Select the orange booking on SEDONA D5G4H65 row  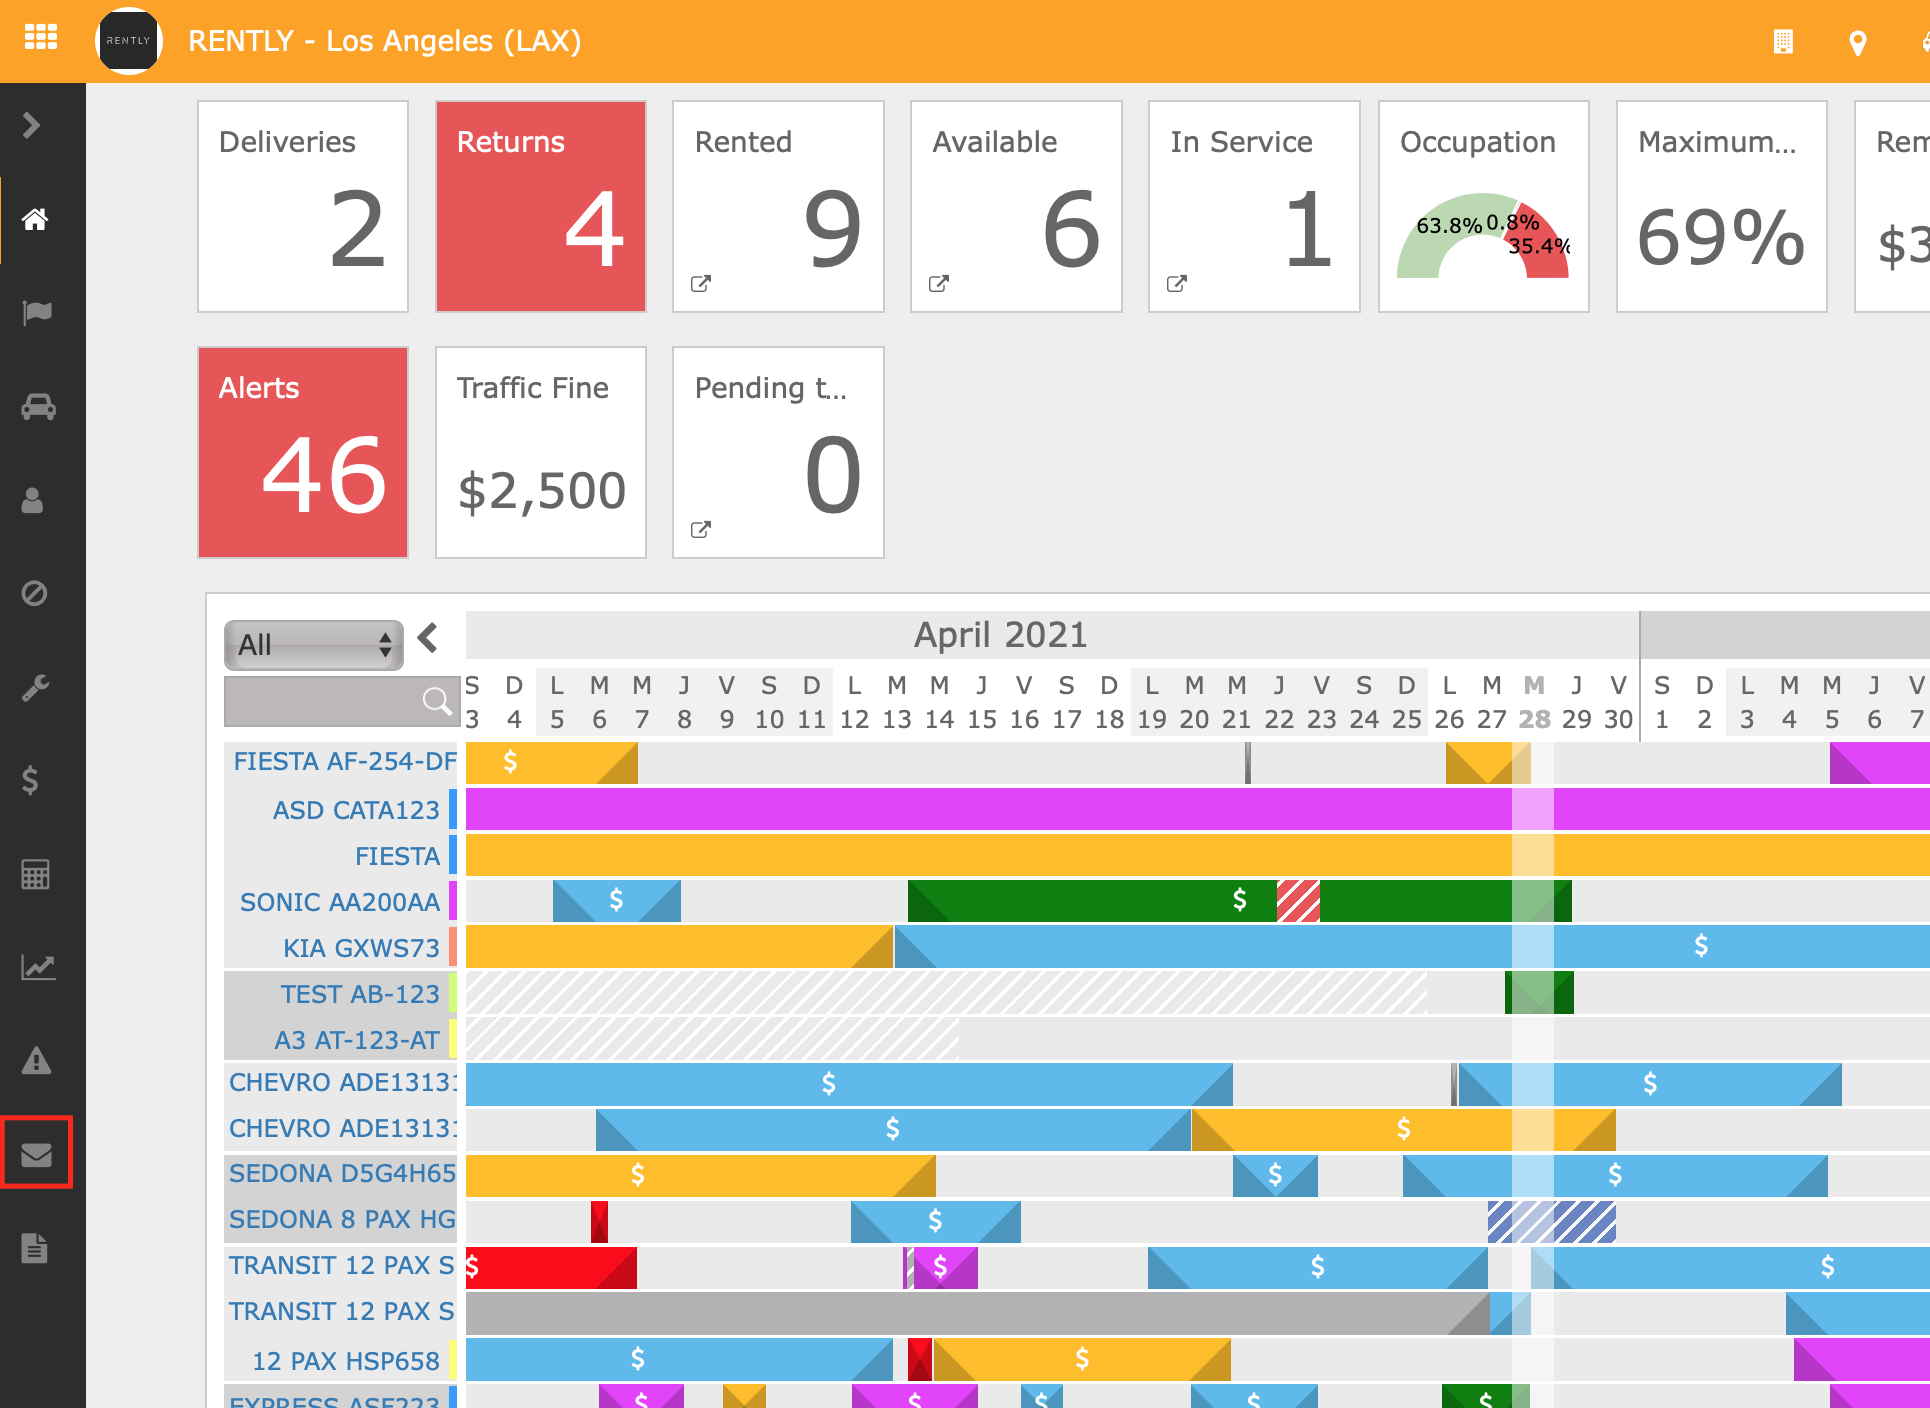(x=700, y=1175)
